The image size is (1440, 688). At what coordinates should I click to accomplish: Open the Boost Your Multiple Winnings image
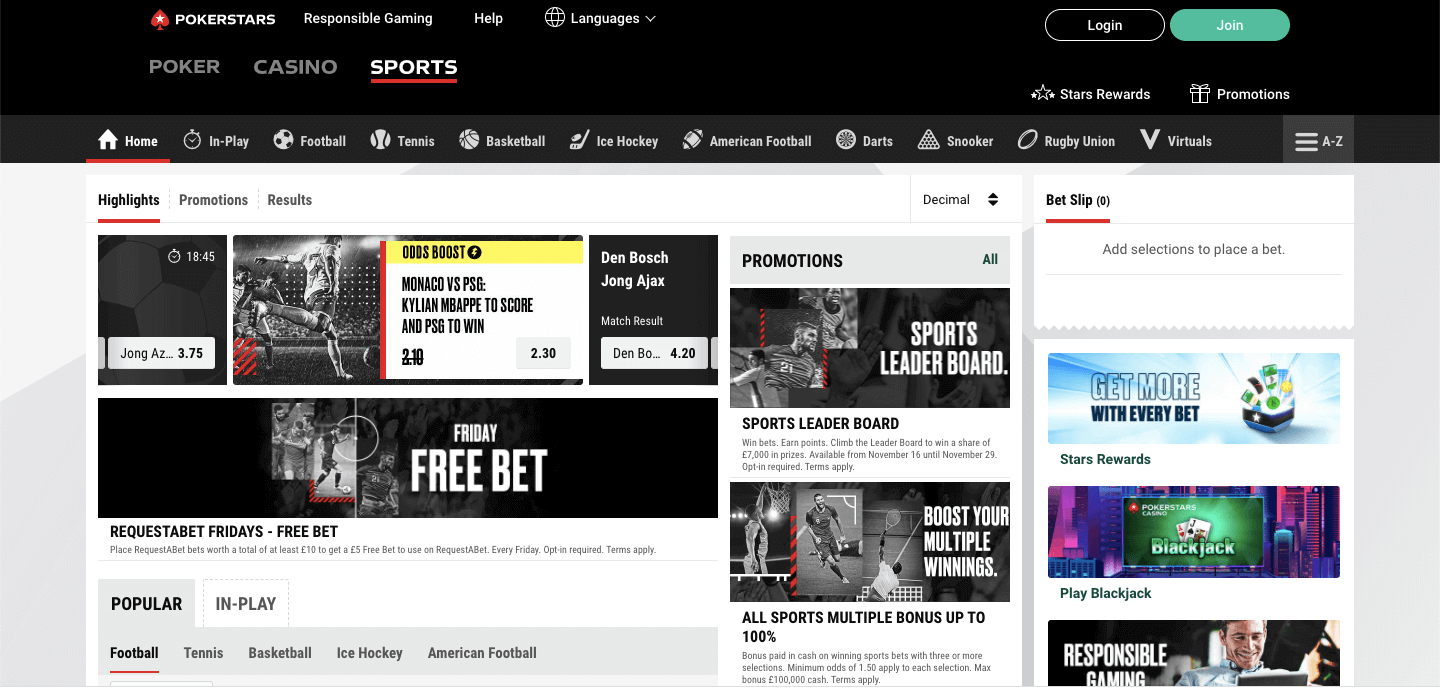point(870,542)
